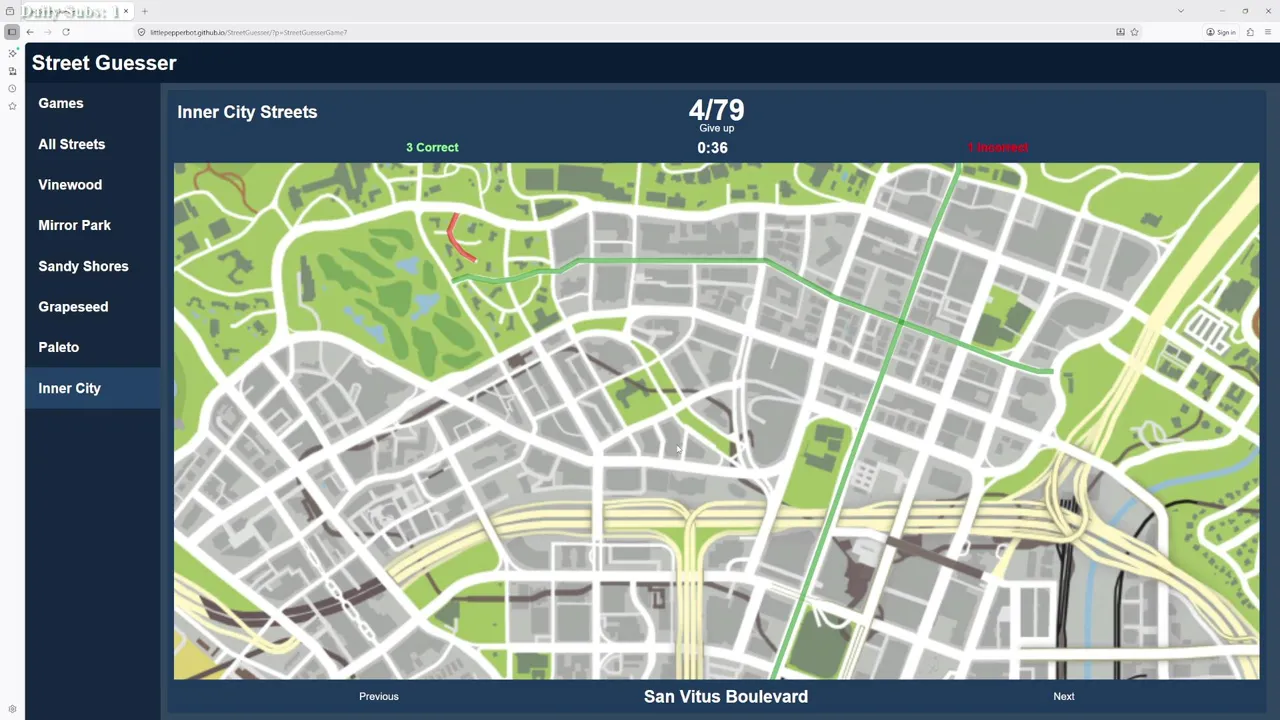Open synced tabs sidebar icon
The height and width of the screenshot is (720, 1280).
pos(12,71)
